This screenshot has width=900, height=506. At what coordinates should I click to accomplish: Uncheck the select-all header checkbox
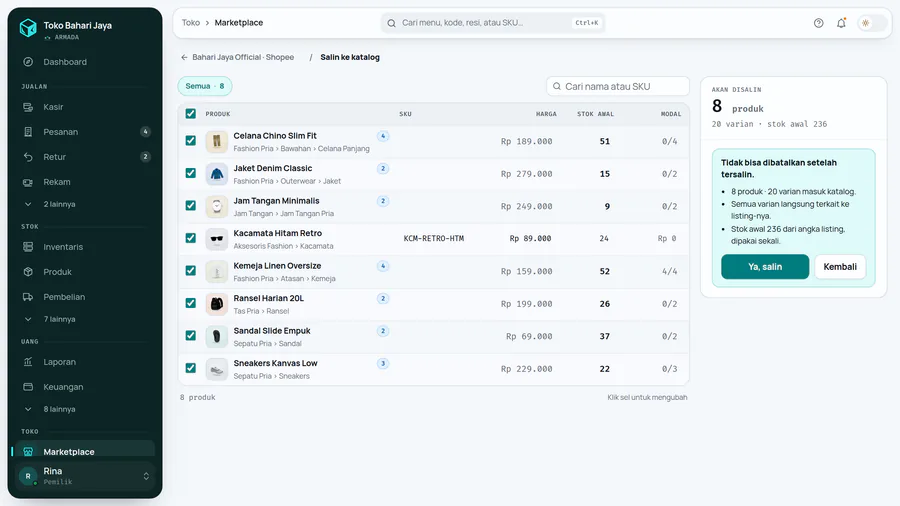click(191, 114)
